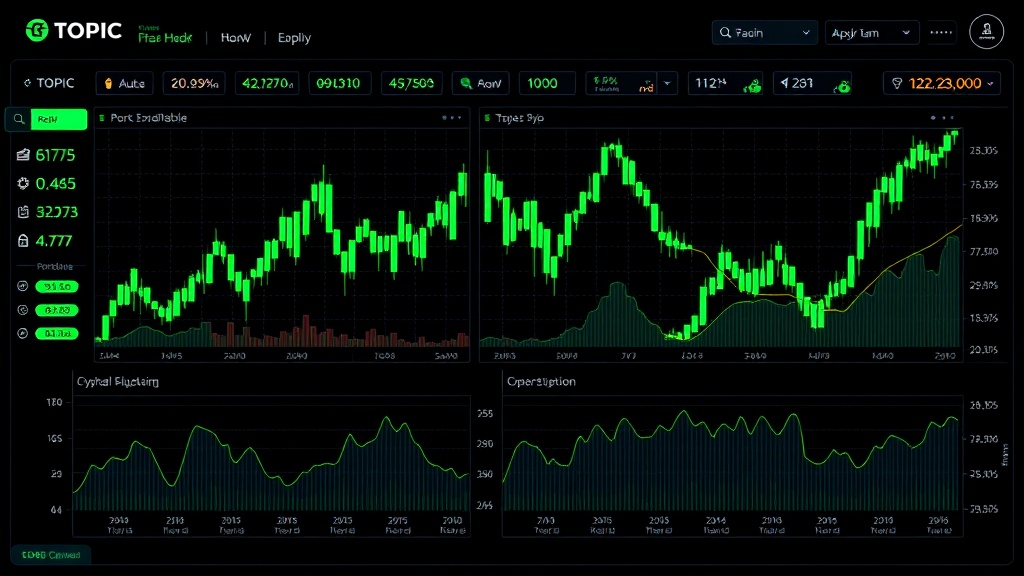Click the green icon next to 112
Screen dimensions: 1024x576
pos(752,86)
